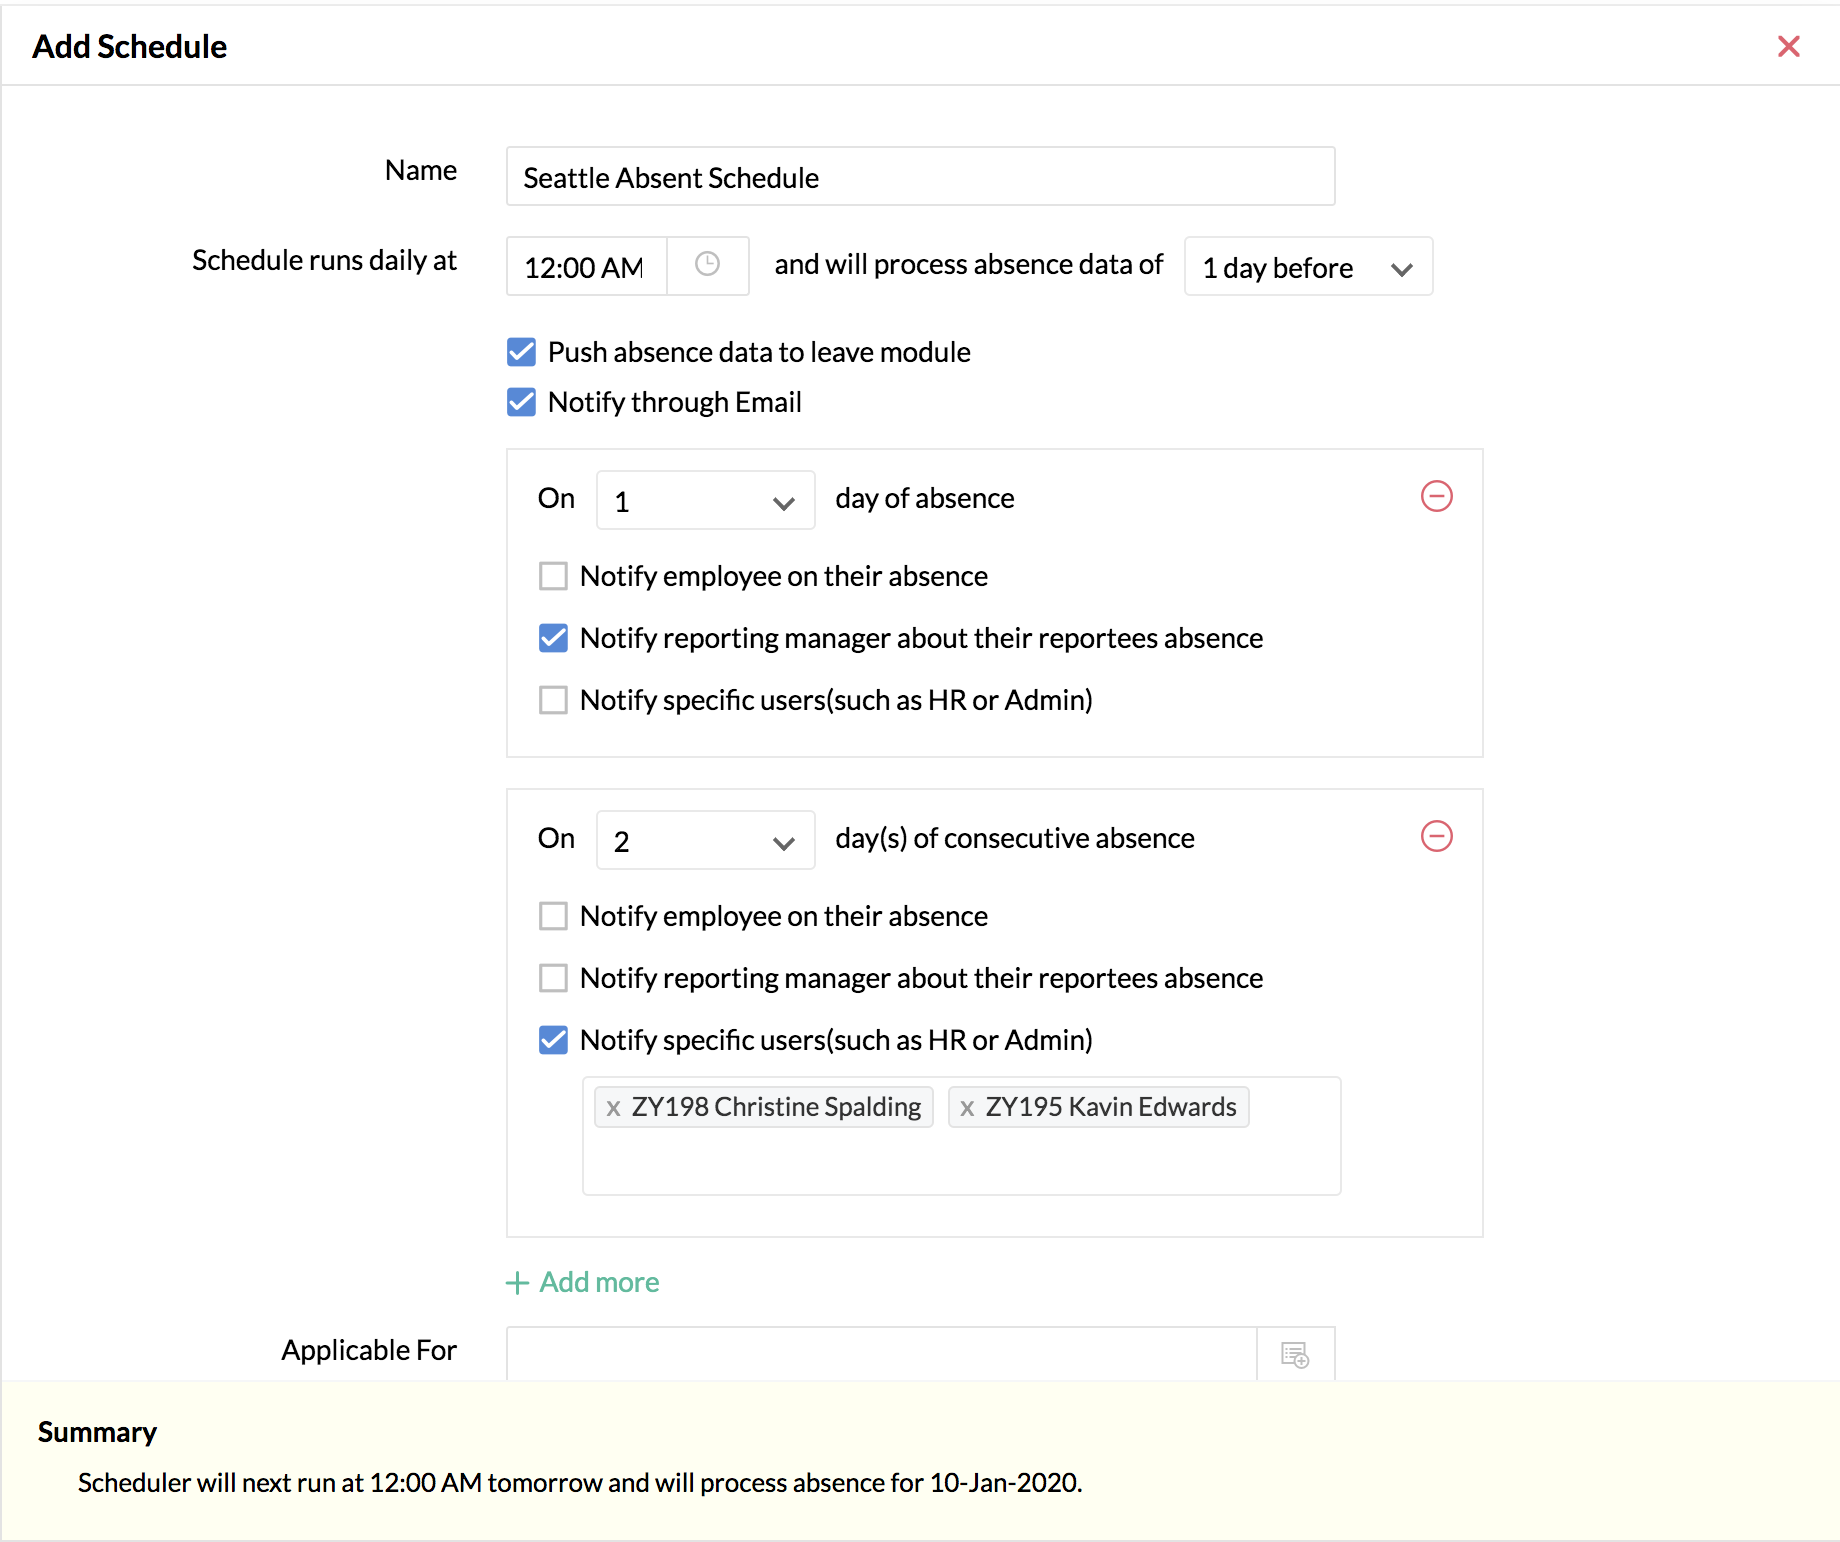The height and width of the screenshot is (1542, 1840).
Task: Remove ZY195 Kavin Edwards from recipients
Action: click(967, 1108)
